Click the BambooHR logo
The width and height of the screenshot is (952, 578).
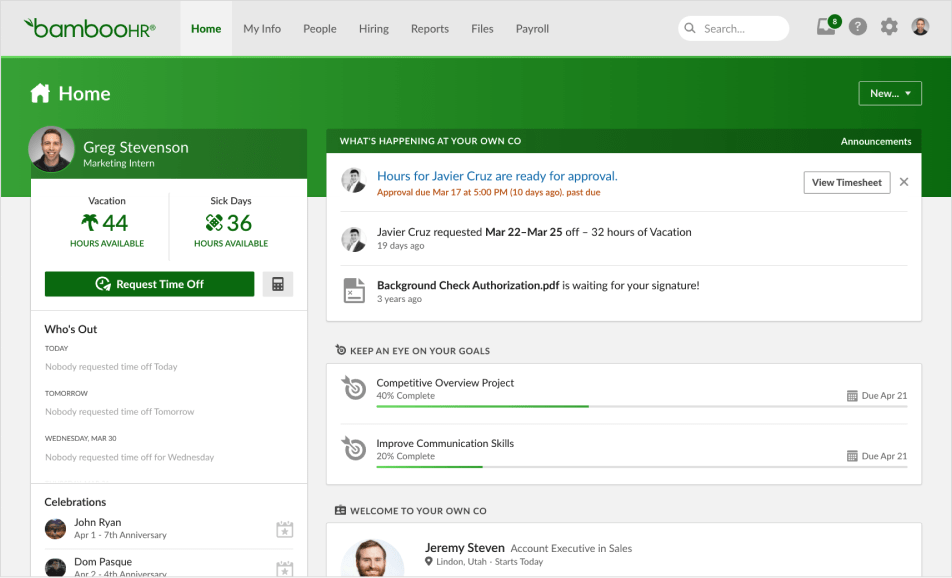point(90,28)
